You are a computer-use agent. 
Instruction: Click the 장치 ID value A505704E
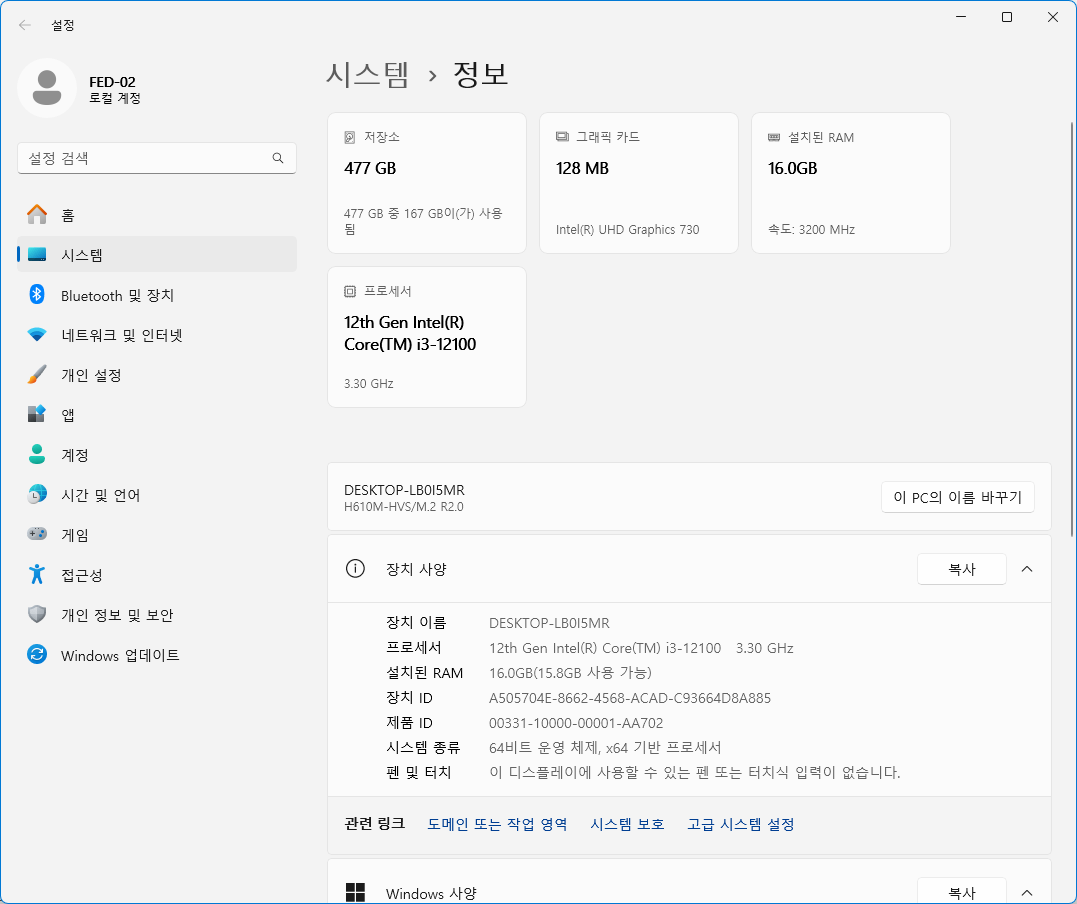(630, 698)
